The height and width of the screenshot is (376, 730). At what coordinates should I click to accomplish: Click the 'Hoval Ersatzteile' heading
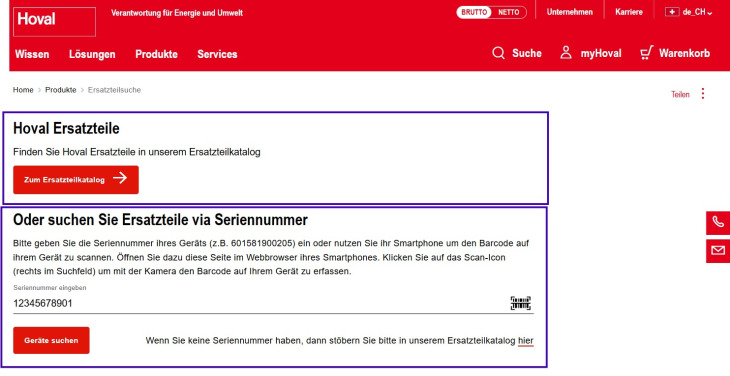tap(66, 128)
